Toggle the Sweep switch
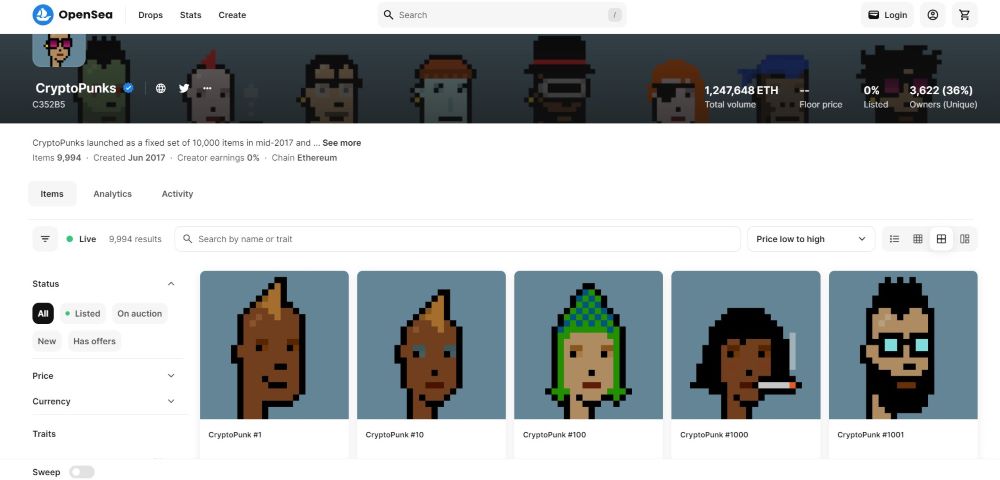This screenshot has width=1000, height=480. [82, 472]
